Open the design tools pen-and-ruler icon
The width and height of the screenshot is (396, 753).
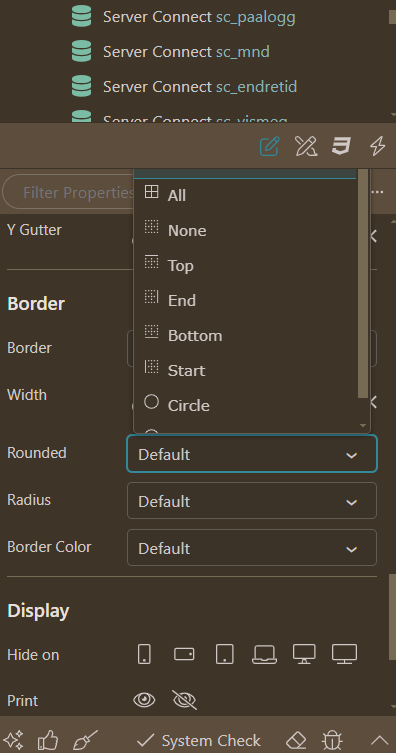point(306,146)
